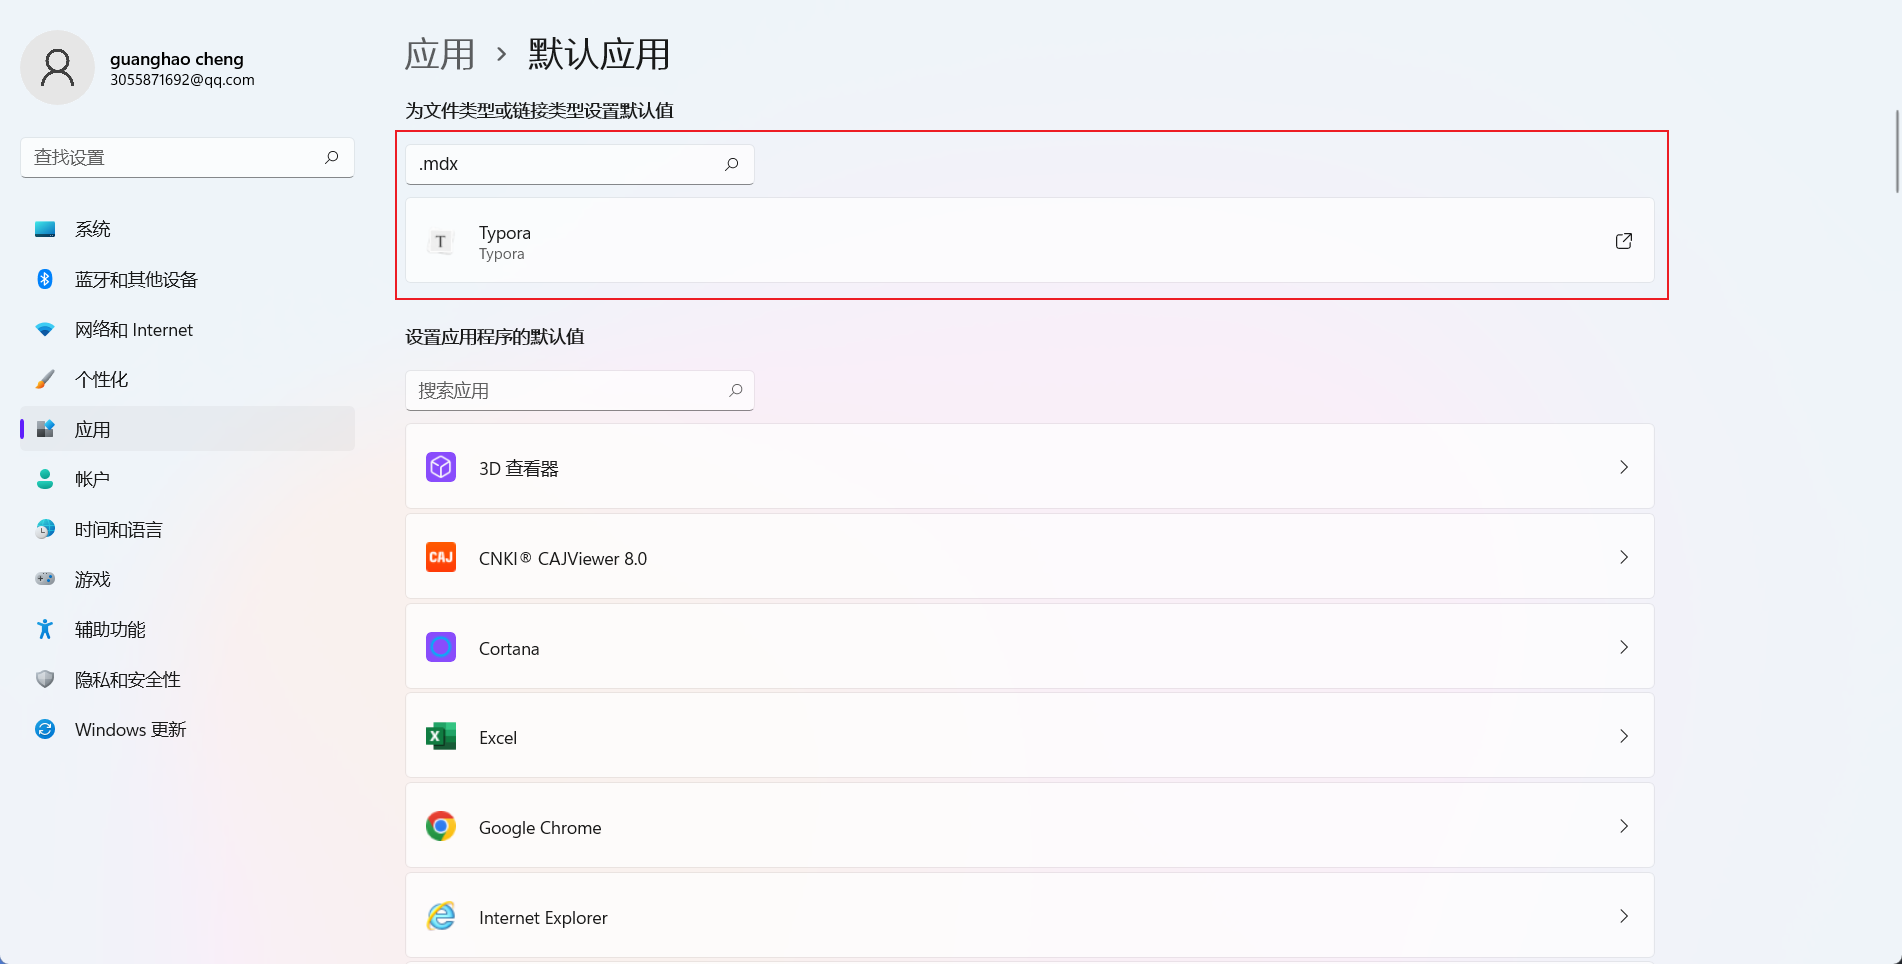Click the 3D 查看器 cube icon
Image resolution: width=1902 pixels, height=964 pixels.
click(441, 467)
